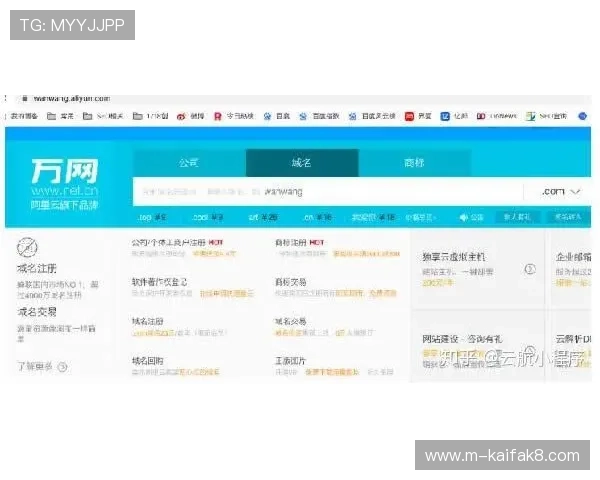
Task: Open the 百度指数 bookmark
Action: pyautogui.click(x=319, y=116)
